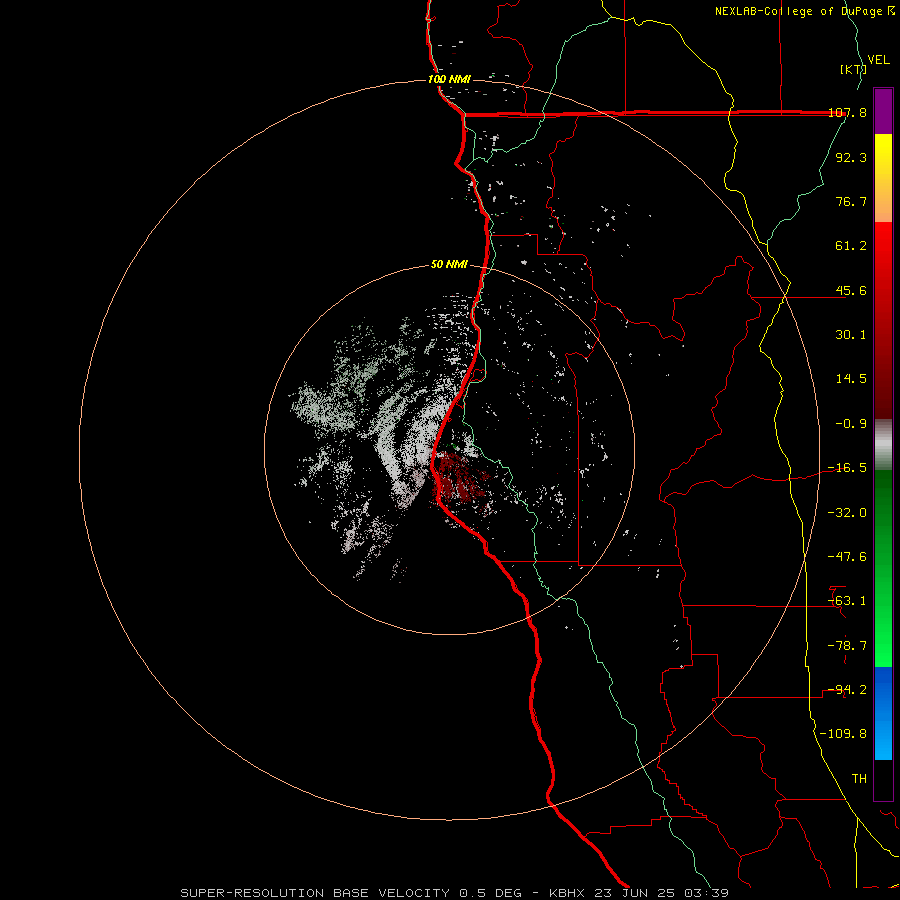The image size is (900, 900).
Task: Click the 50 NMI range ring label
Action: point(449,264)
